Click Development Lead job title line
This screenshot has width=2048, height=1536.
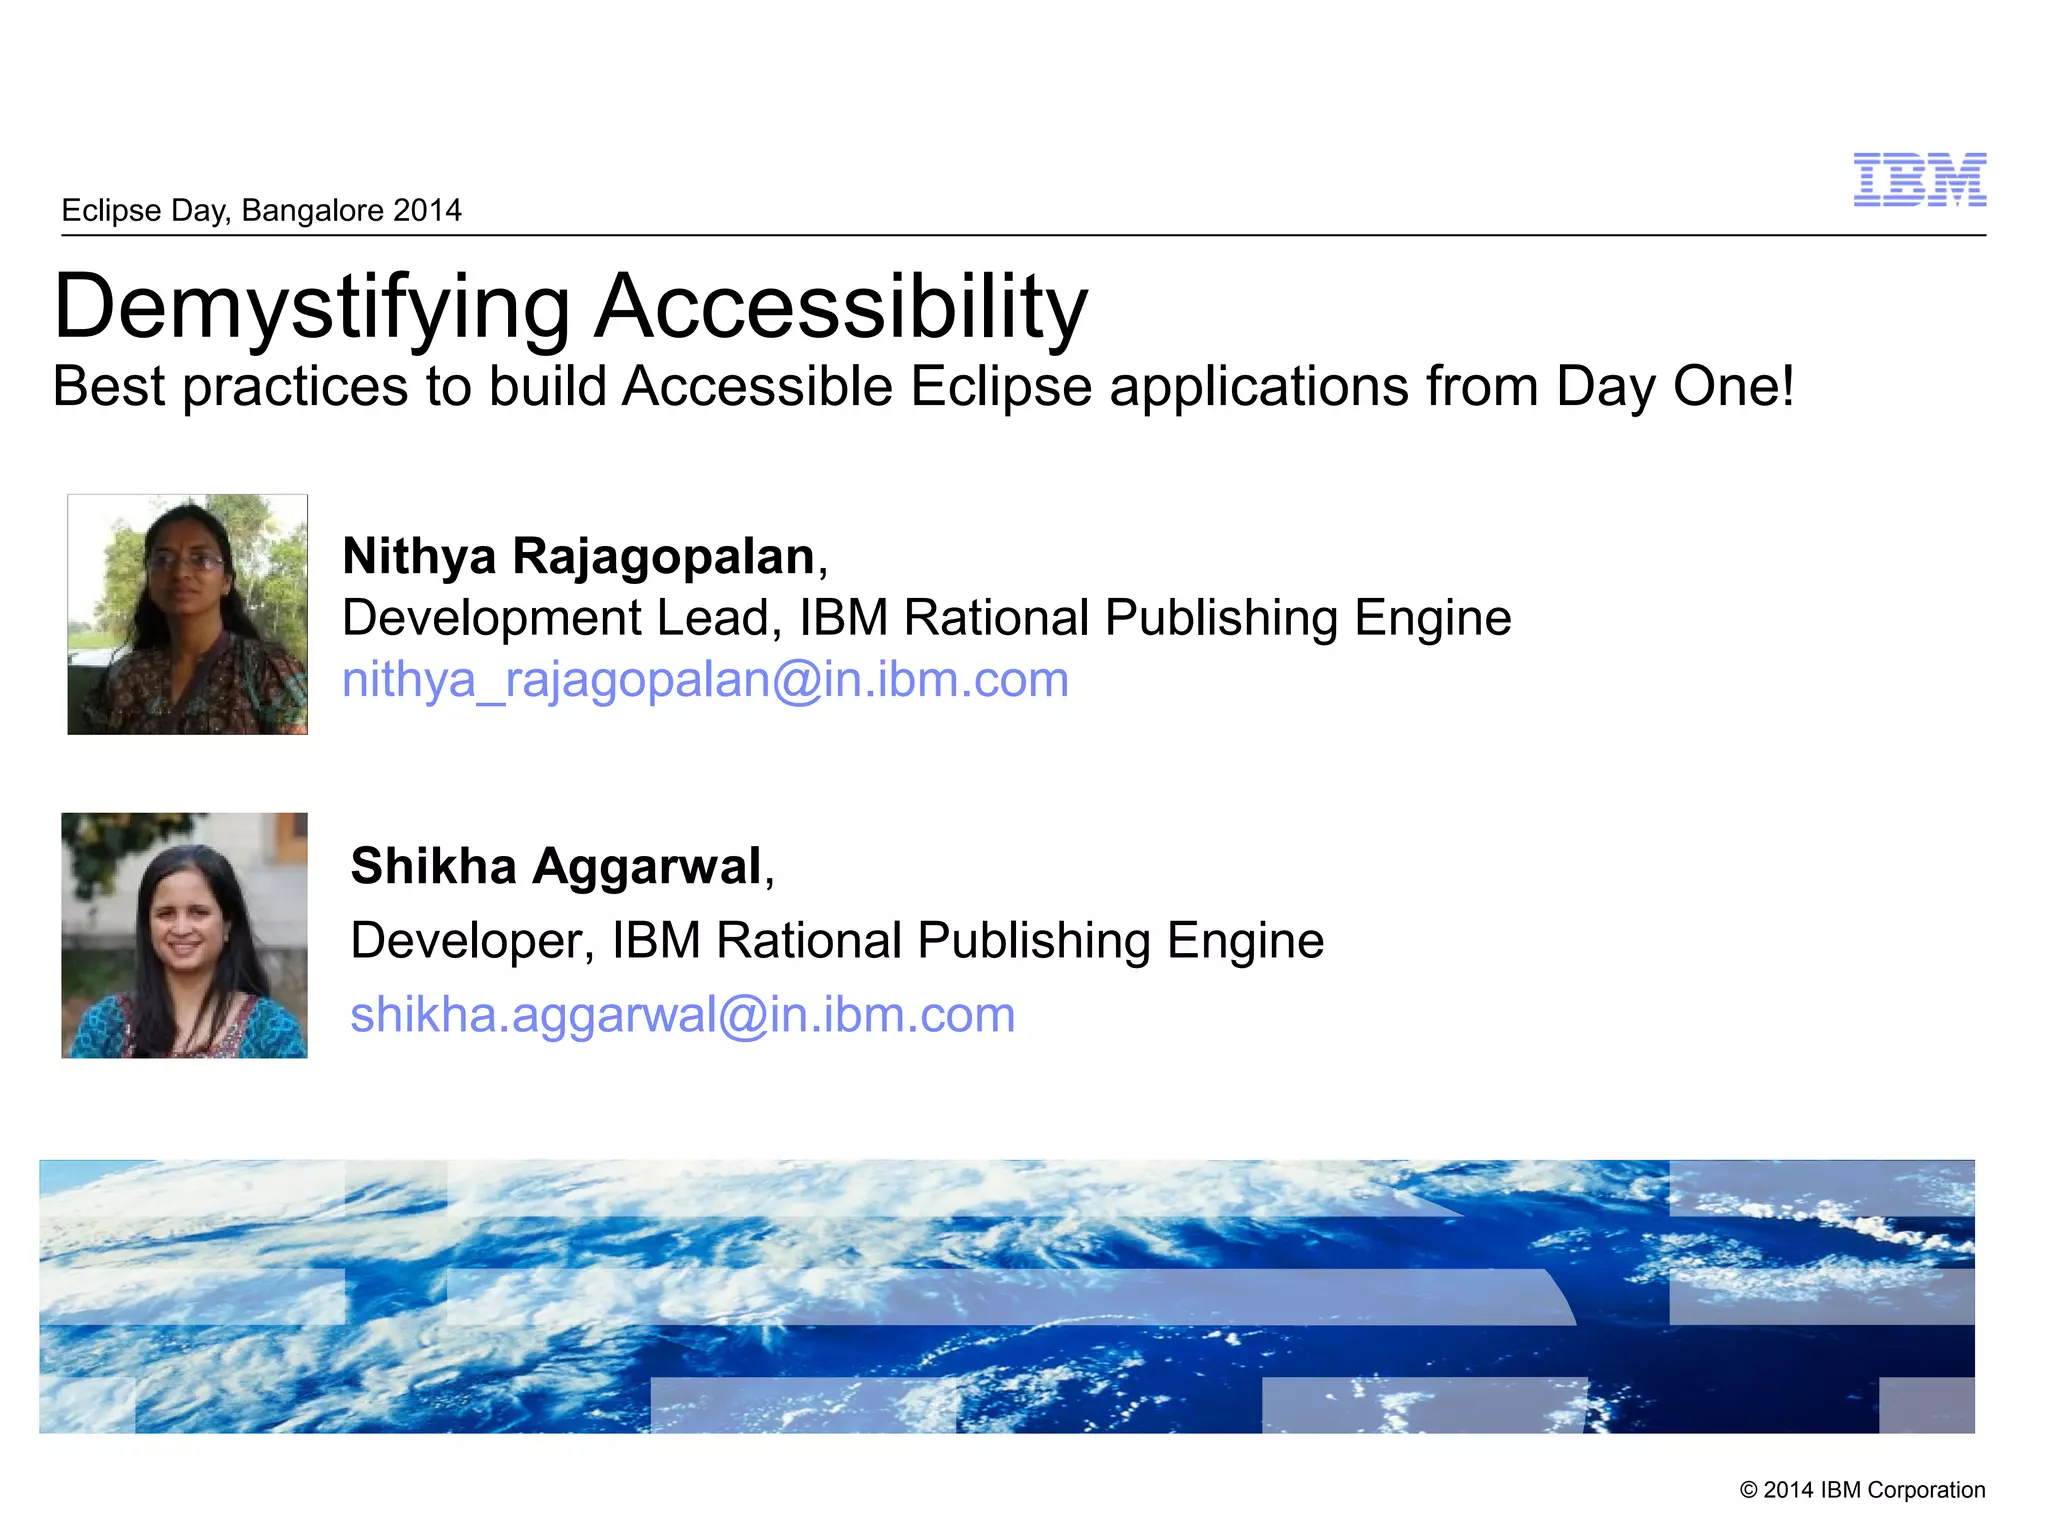(x=926, y=617)
